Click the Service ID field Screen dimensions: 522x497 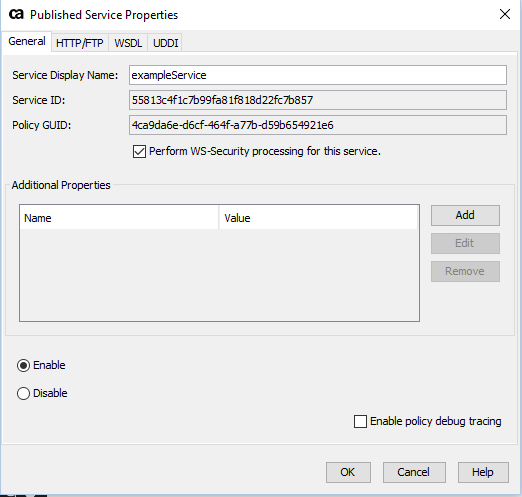pyautogui.click(x=318, y=100)
